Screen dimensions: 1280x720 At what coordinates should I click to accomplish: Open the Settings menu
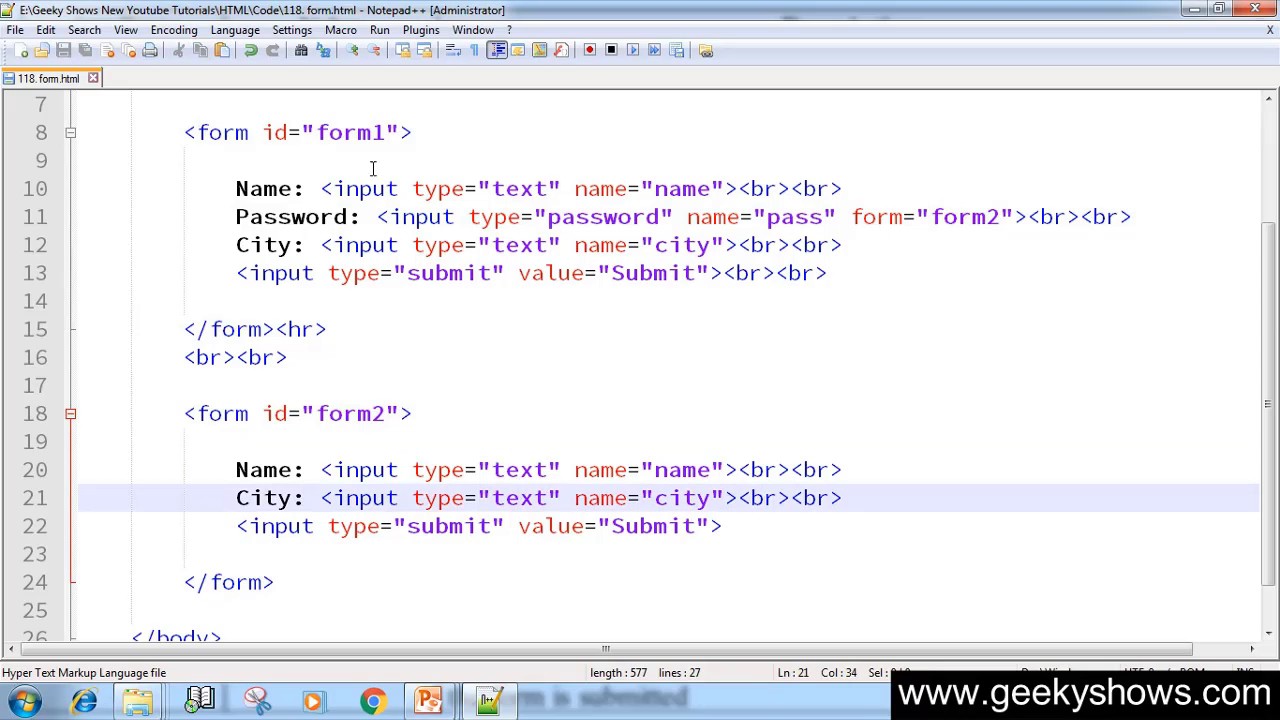[292, 30]
